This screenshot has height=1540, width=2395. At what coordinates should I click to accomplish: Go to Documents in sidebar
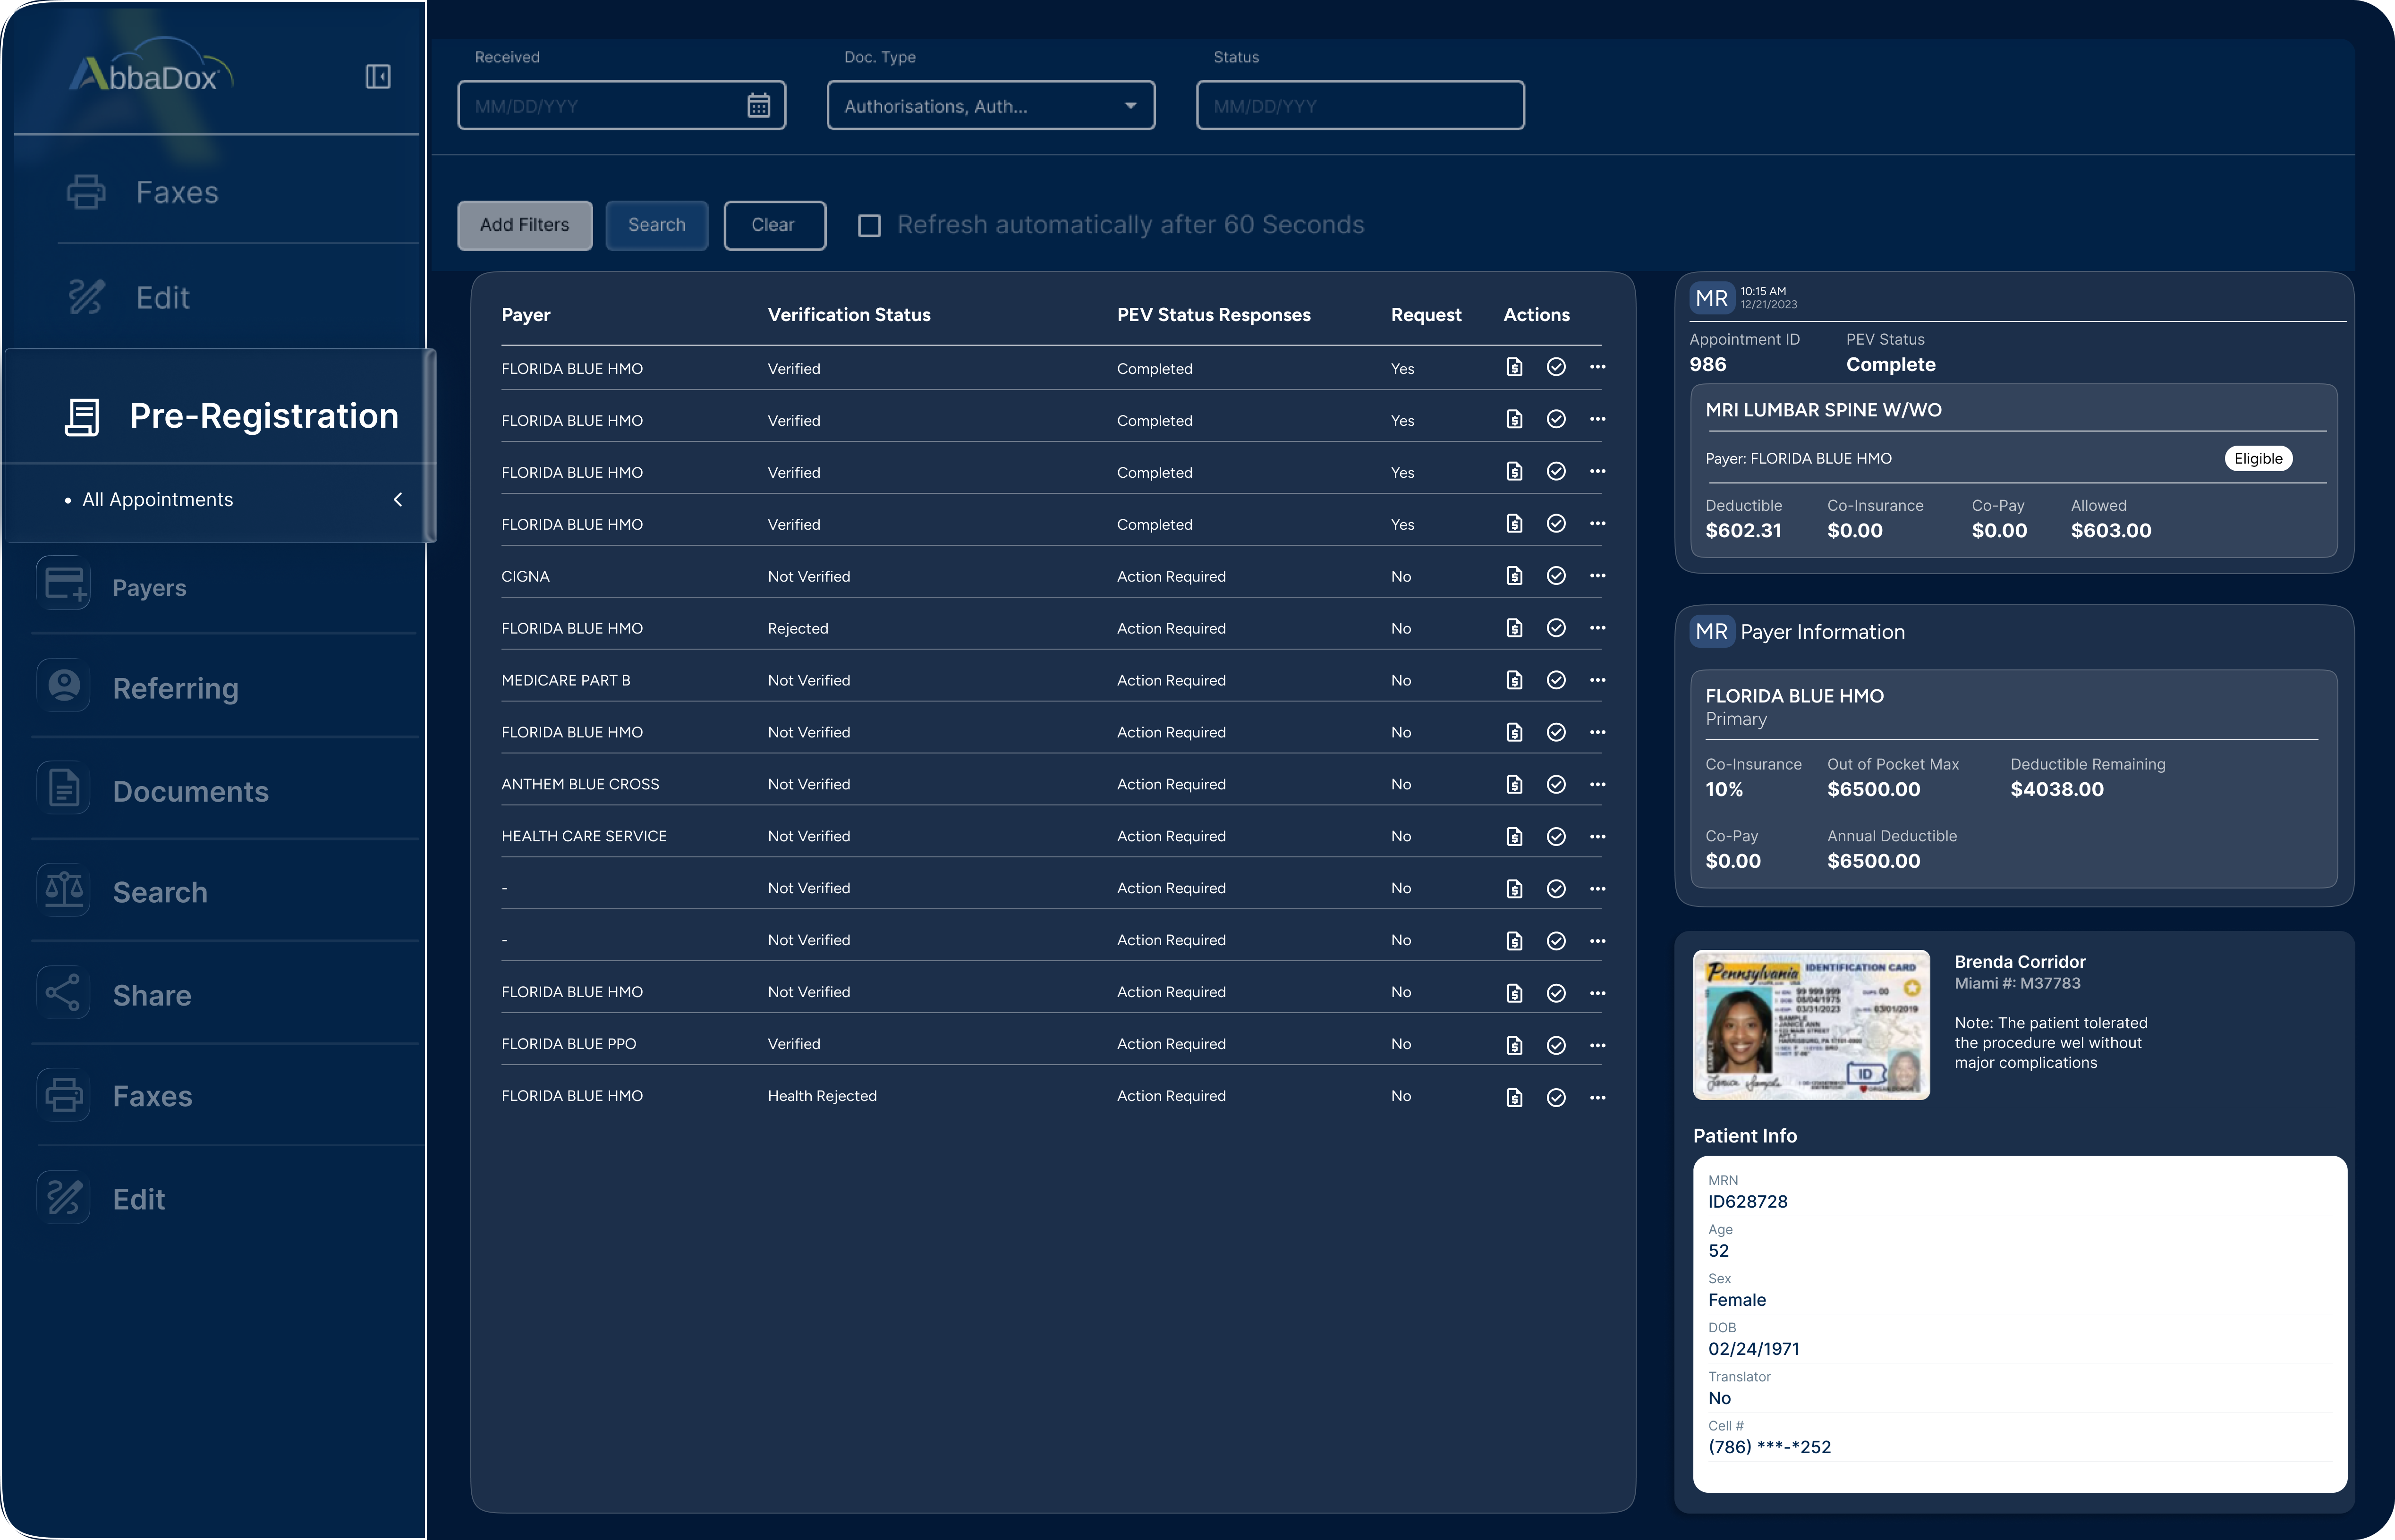190,791
